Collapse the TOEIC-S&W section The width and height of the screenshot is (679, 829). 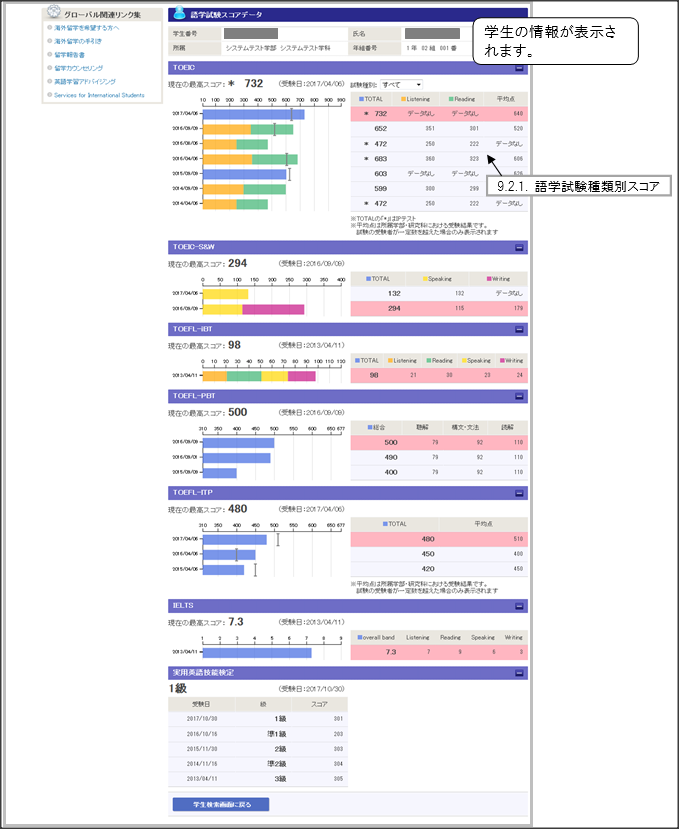519,247
